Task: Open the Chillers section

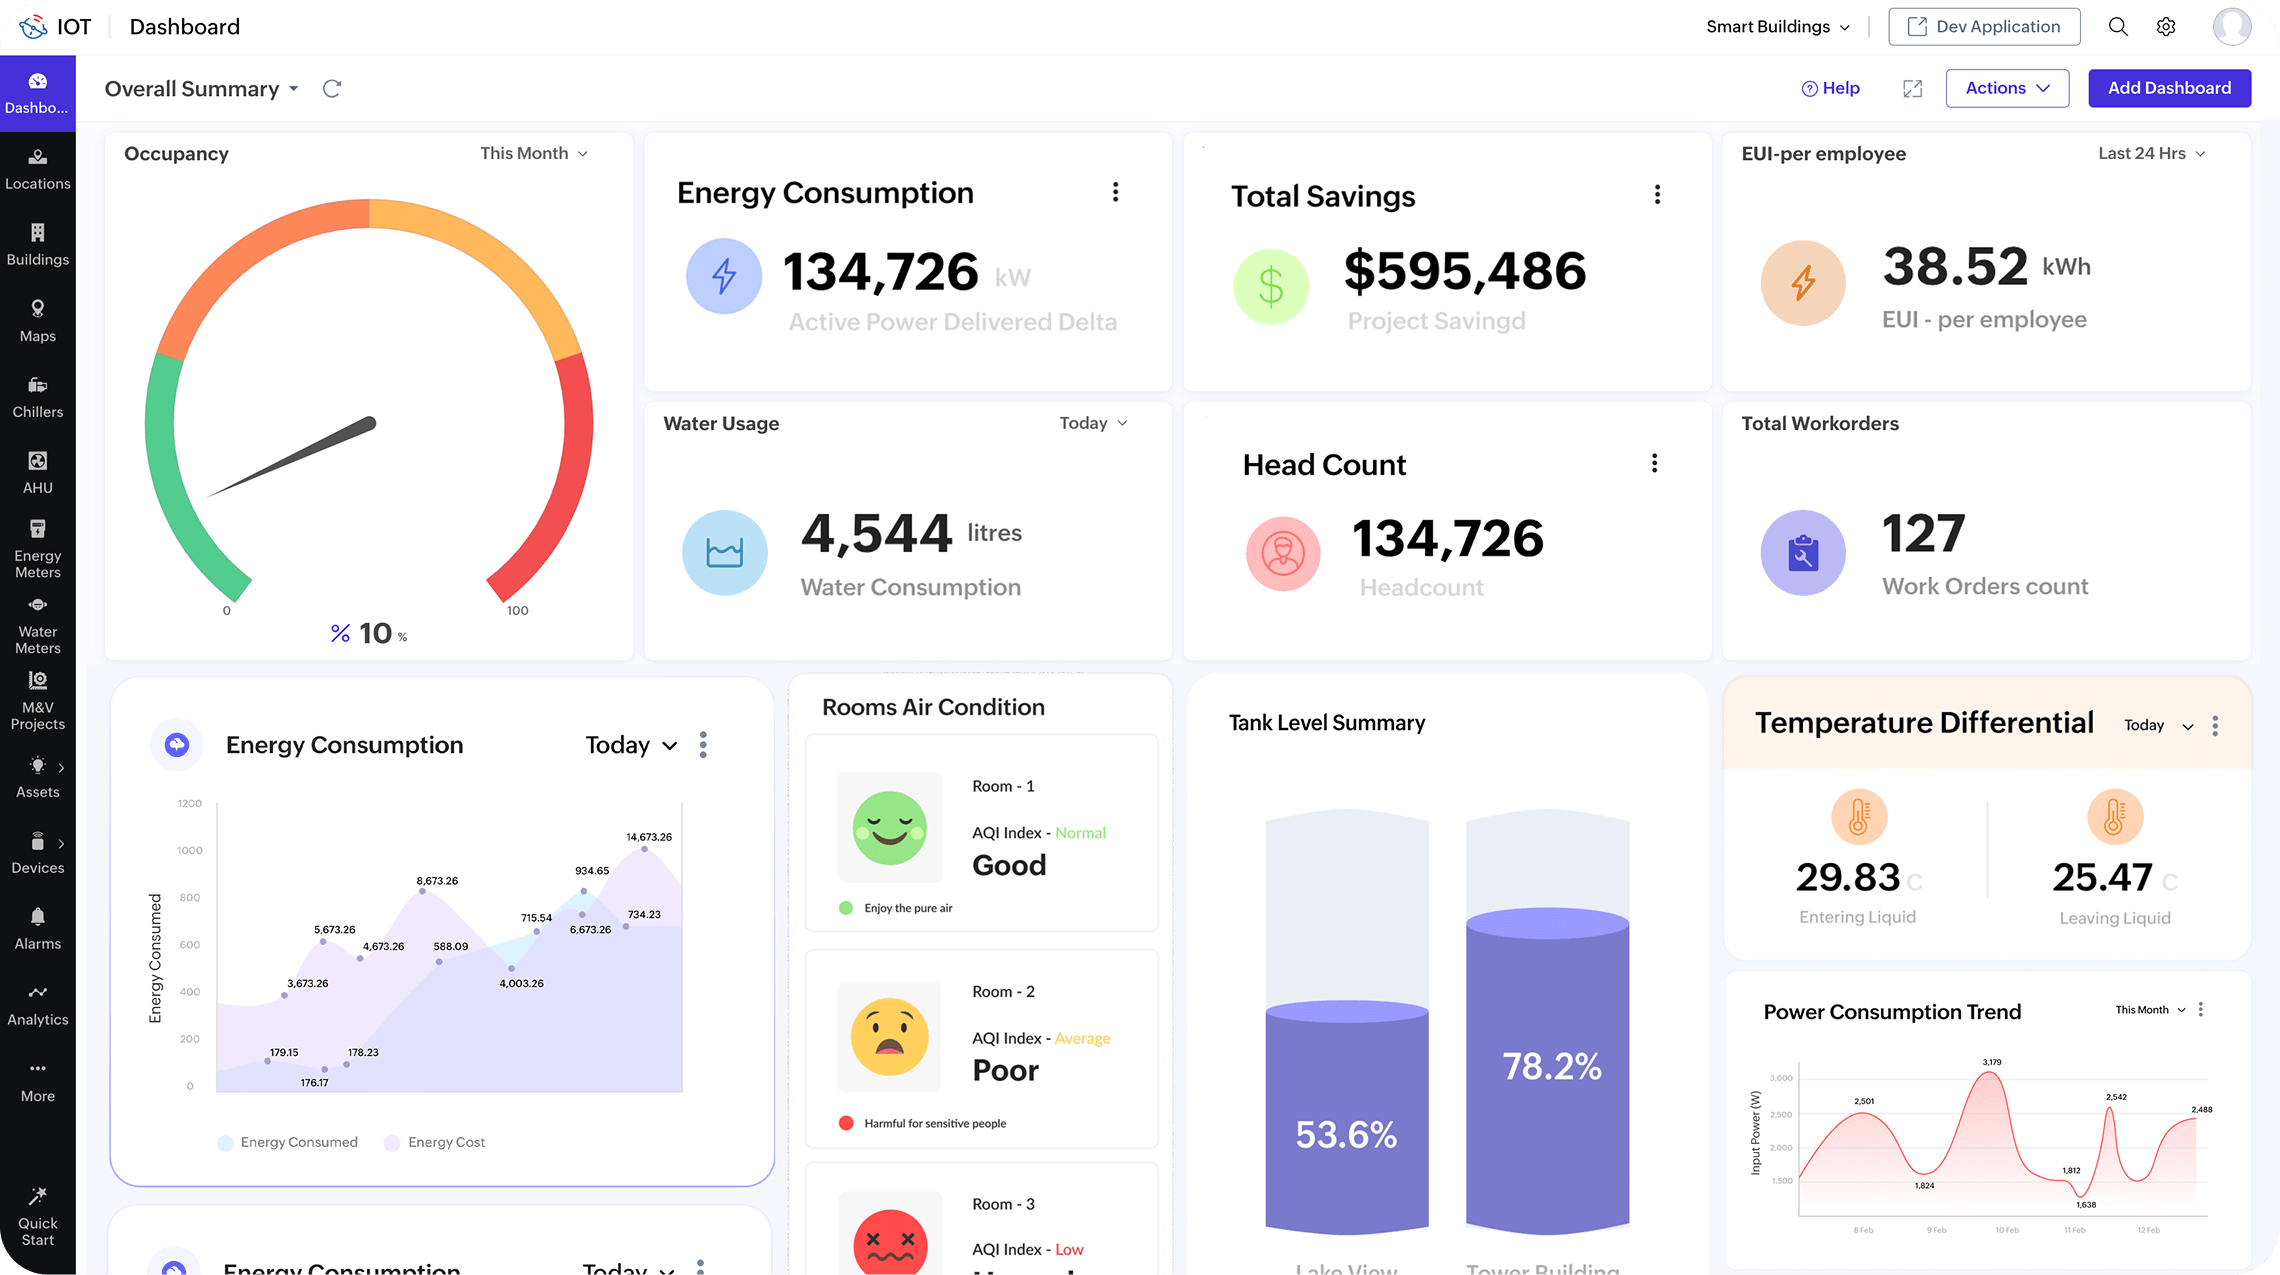Action: click(38, 397)
